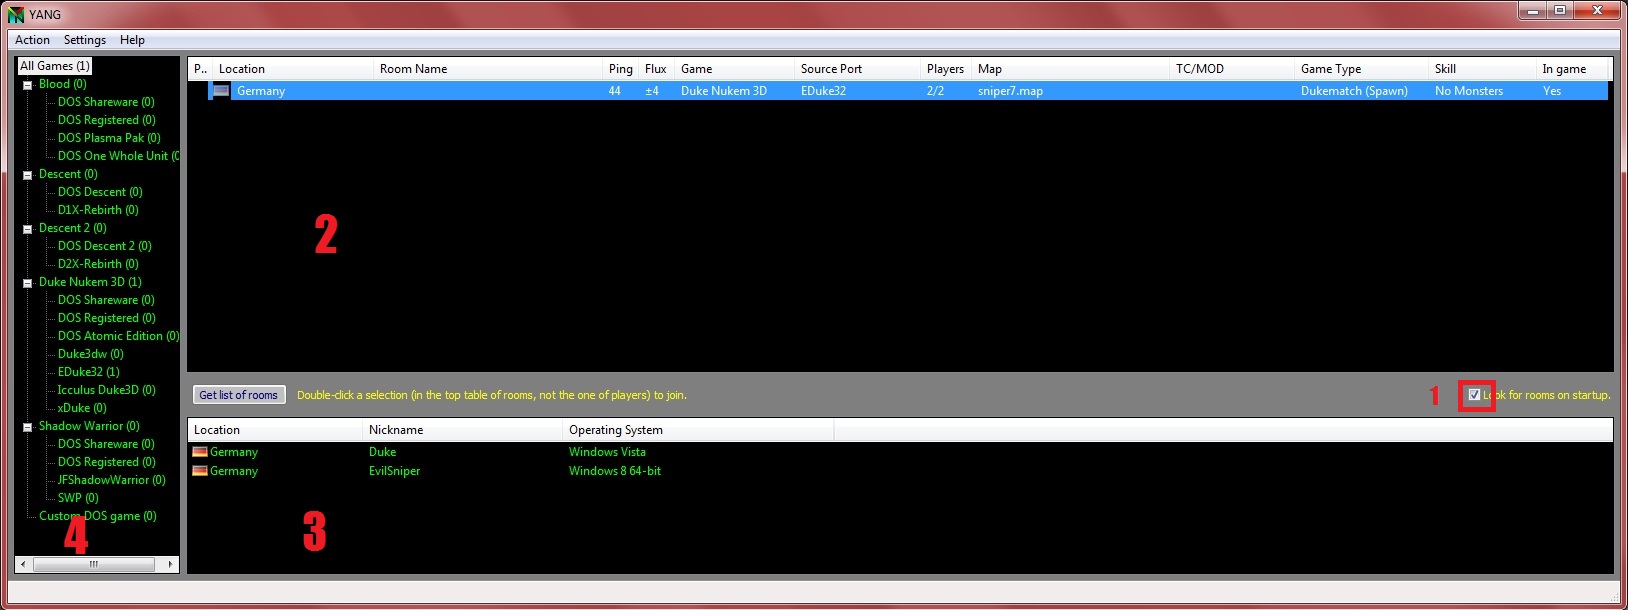Click the tree scrollbar left arrow

[x=23, y=565]
